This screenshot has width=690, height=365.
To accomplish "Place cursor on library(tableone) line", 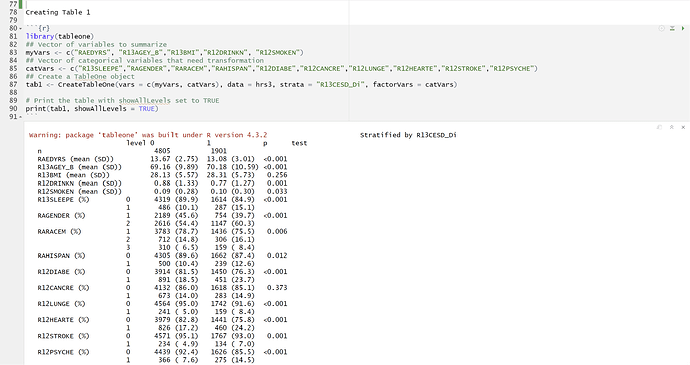I will click(59, 37).
